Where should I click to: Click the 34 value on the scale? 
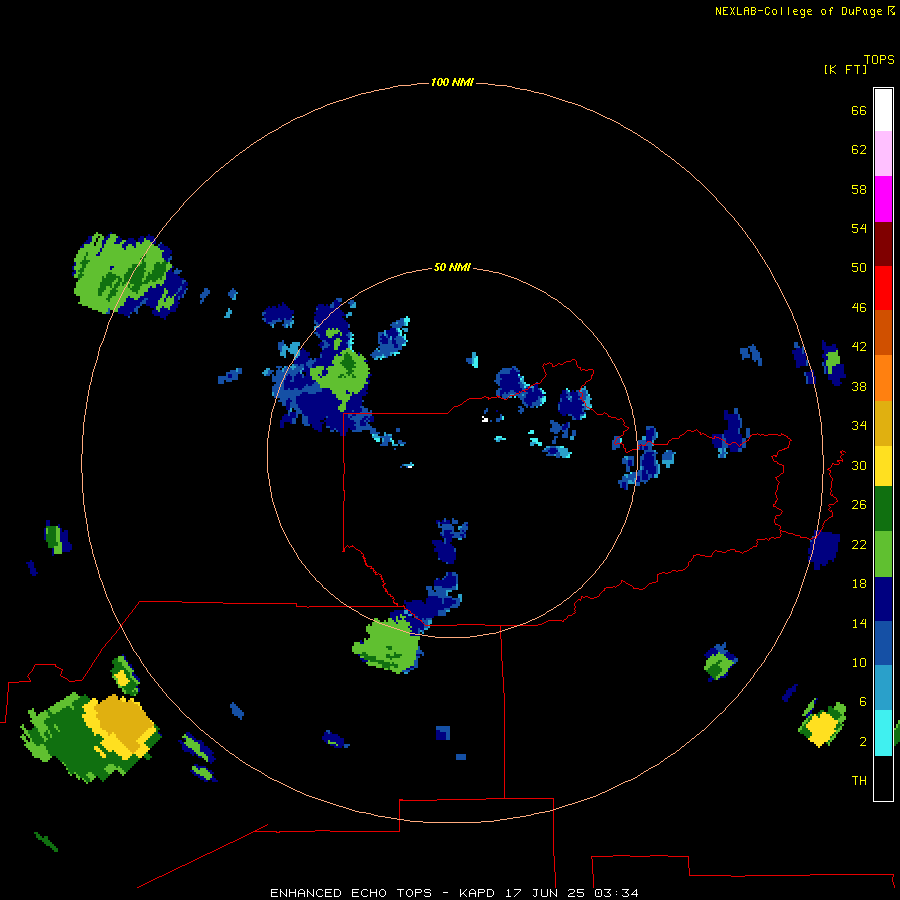[x=859, y=425]
